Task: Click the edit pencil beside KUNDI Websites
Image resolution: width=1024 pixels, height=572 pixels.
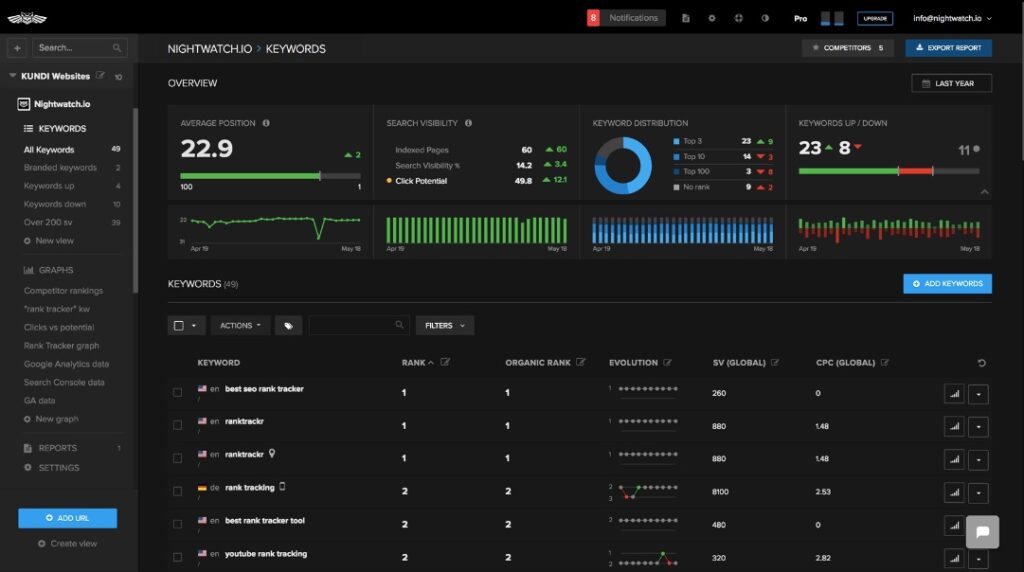Action: coord(101,76)
